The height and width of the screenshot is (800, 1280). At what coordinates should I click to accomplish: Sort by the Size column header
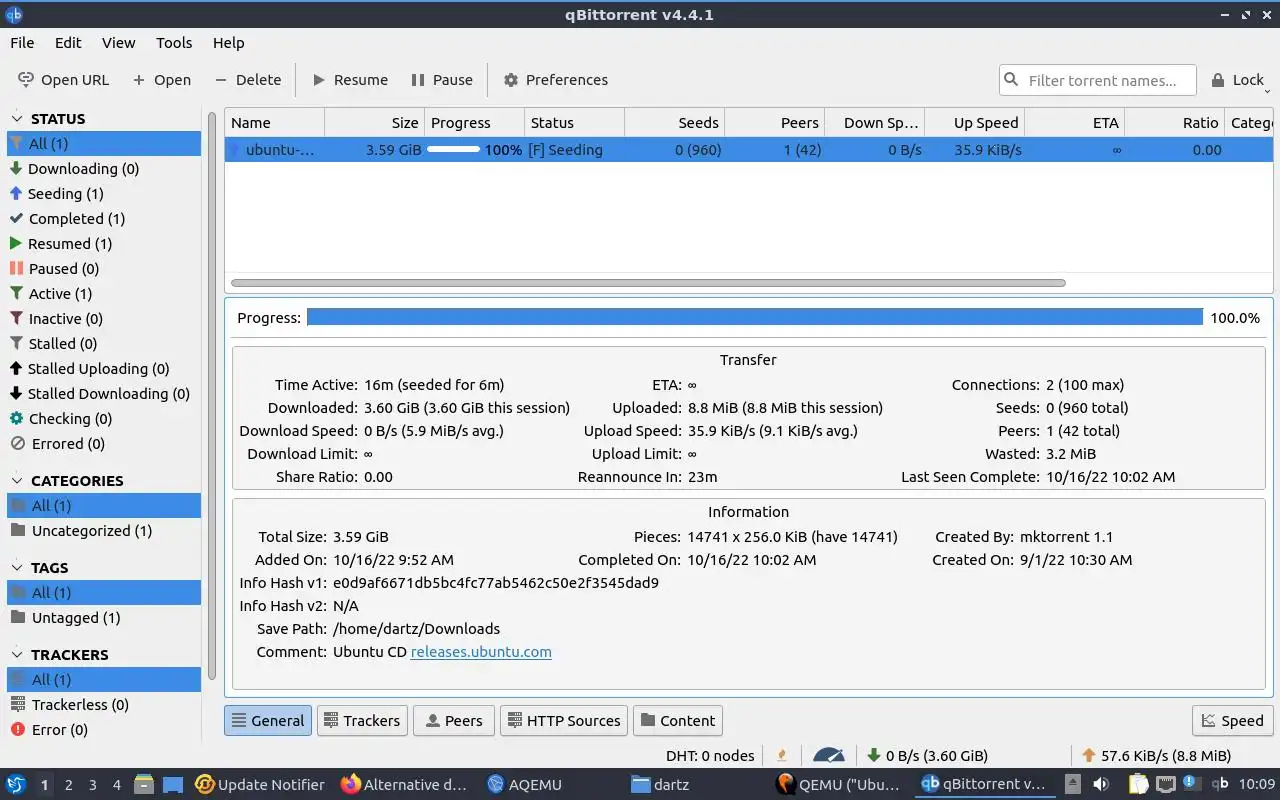pyautogui.click(x=374, y=123)
